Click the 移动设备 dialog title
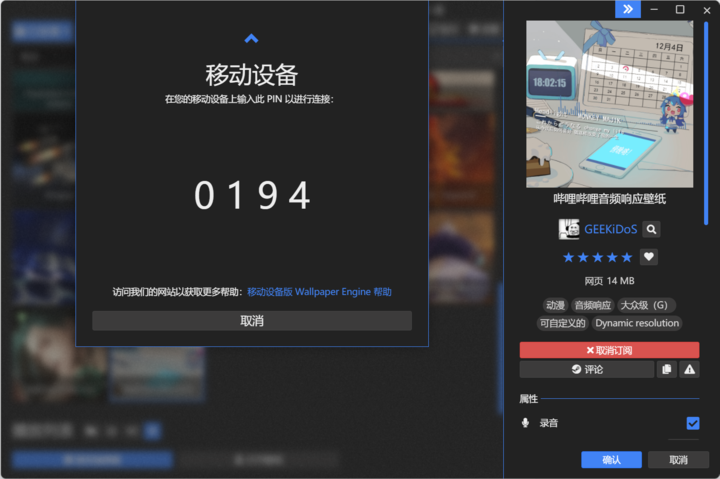 252,75
